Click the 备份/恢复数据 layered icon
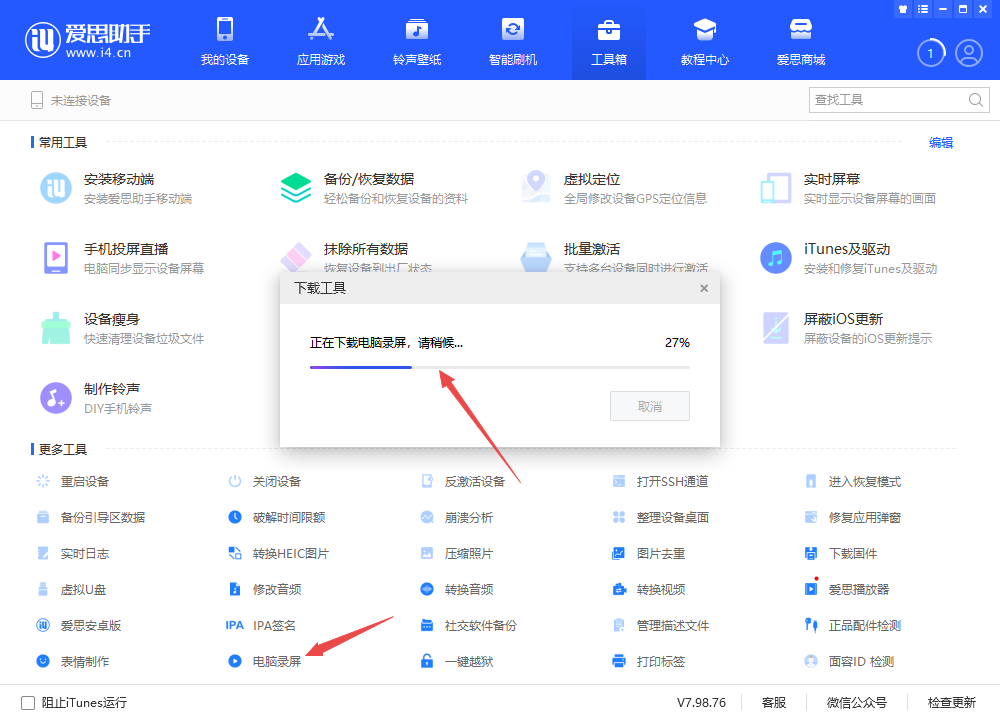This screenshot has height=719, width=1000. pos(296,188)
